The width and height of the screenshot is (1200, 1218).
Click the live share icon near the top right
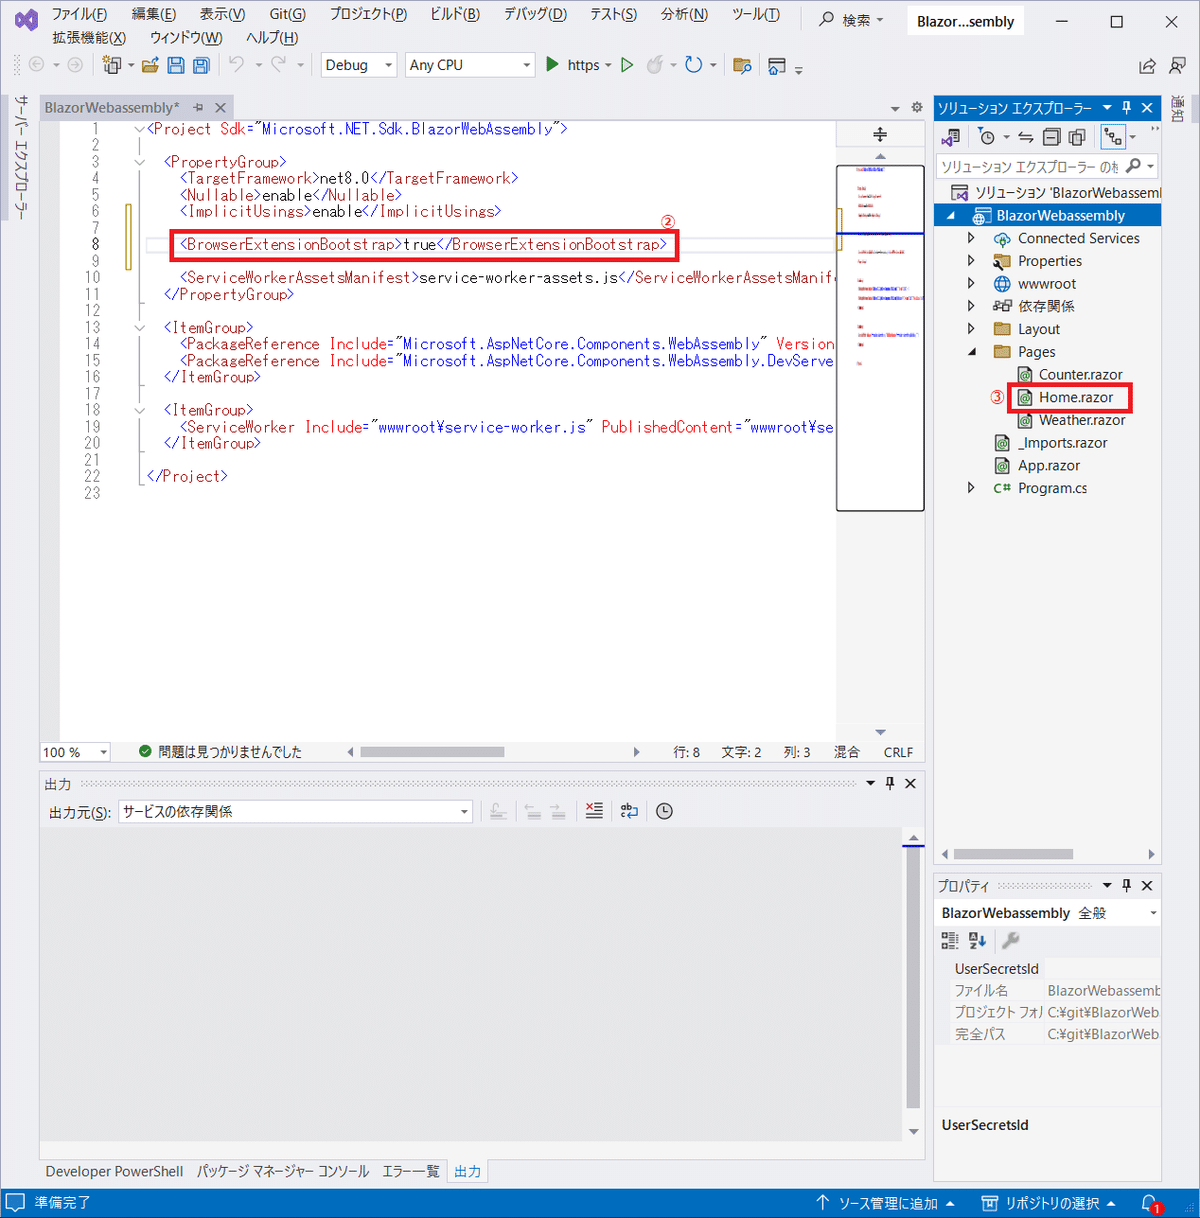click(1147, 66)
